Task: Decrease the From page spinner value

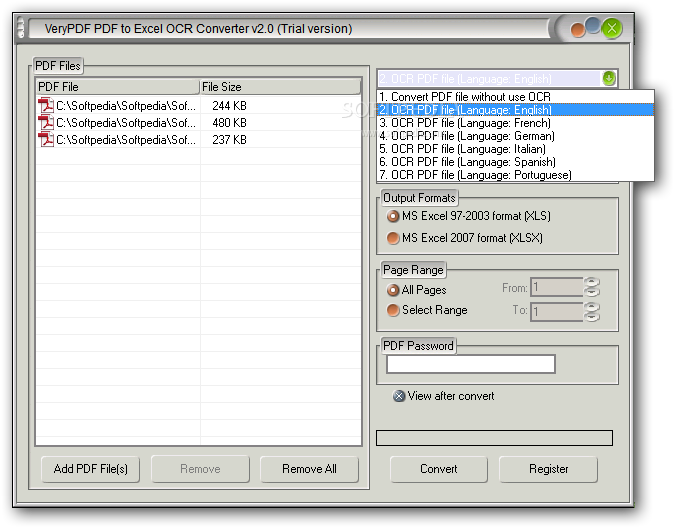Action: point(592,292)
